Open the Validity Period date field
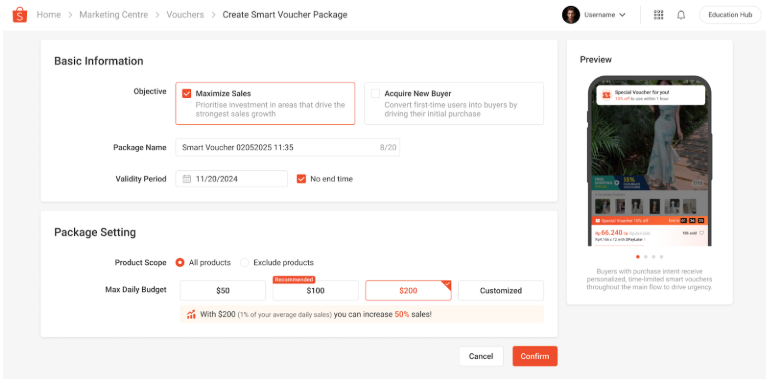The image size is (766, 379). 232,179
